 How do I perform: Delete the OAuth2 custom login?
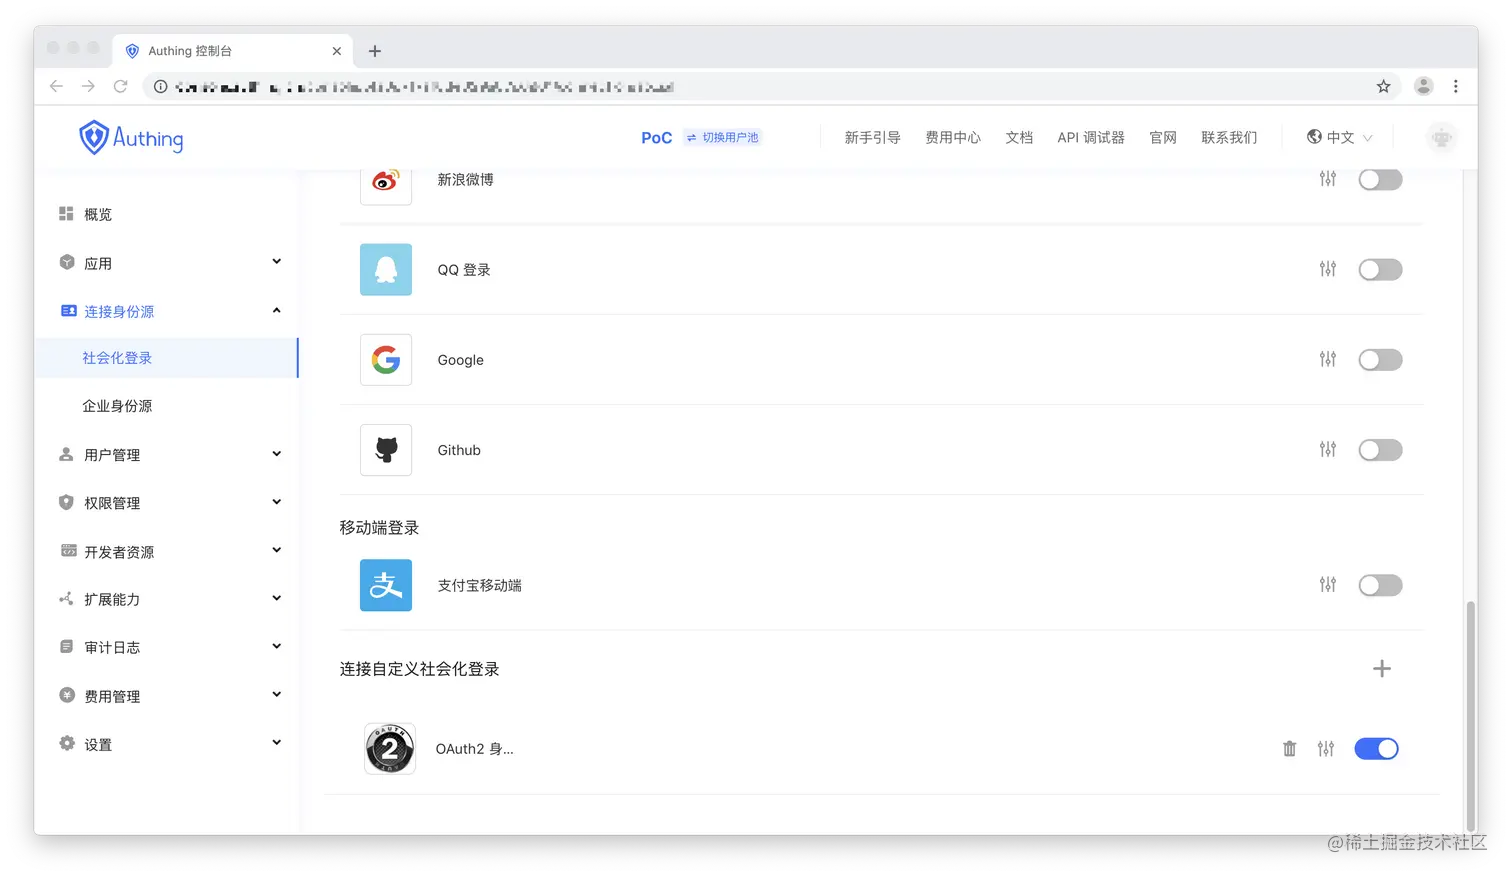(1289, 748)
